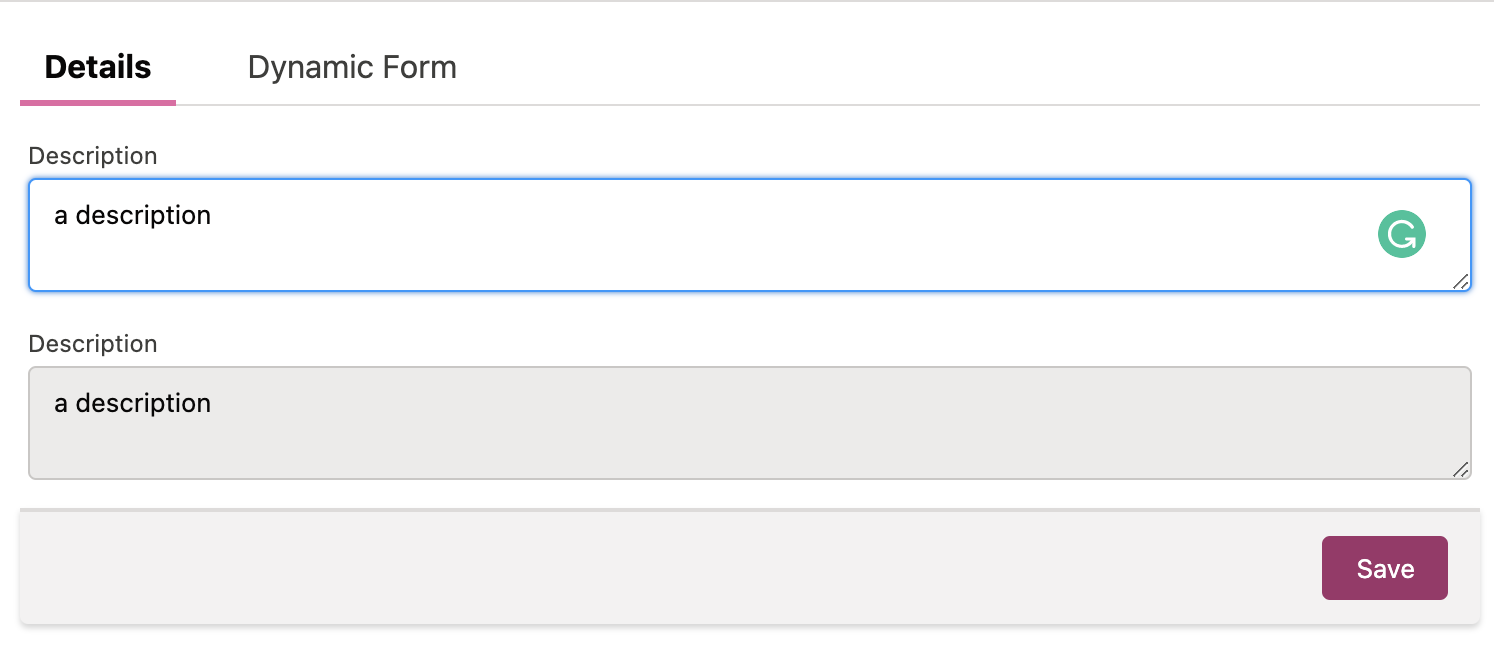
Task: Switch to the Dynamic Form tab
Action: coord(352,67)
